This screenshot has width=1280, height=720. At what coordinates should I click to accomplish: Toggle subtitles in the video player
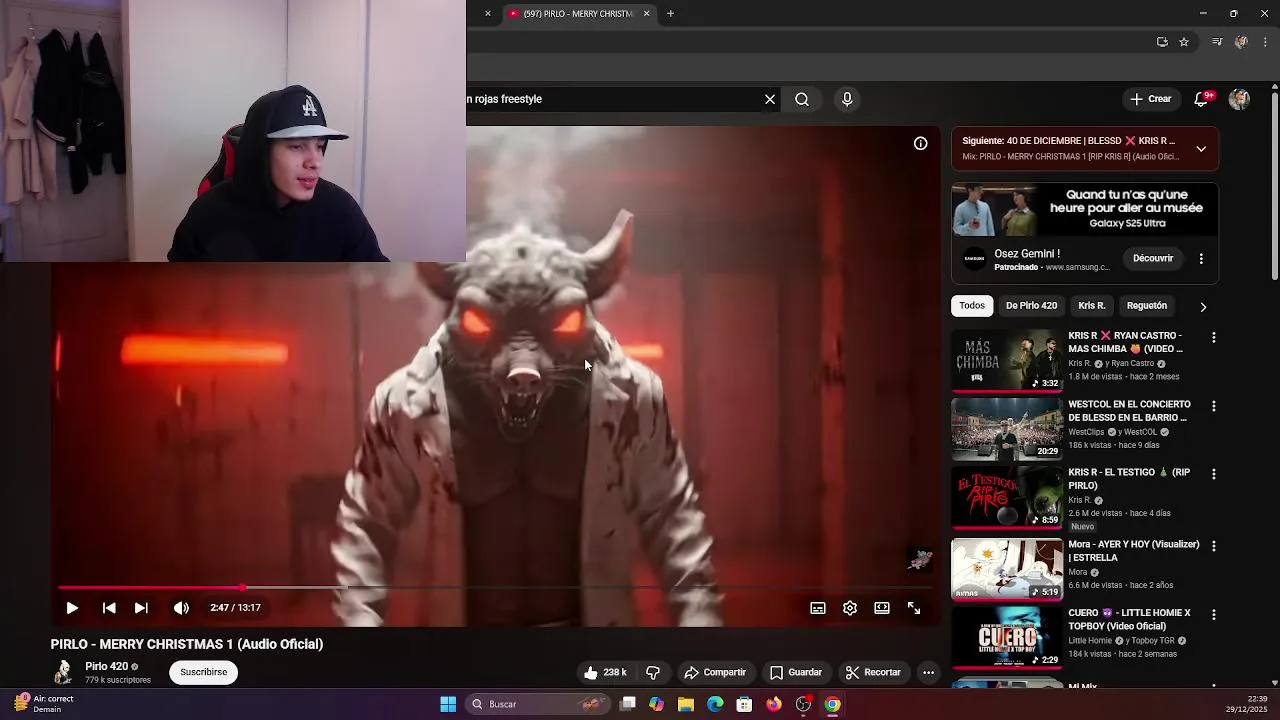pyautogui.click(x=818, y=608)
